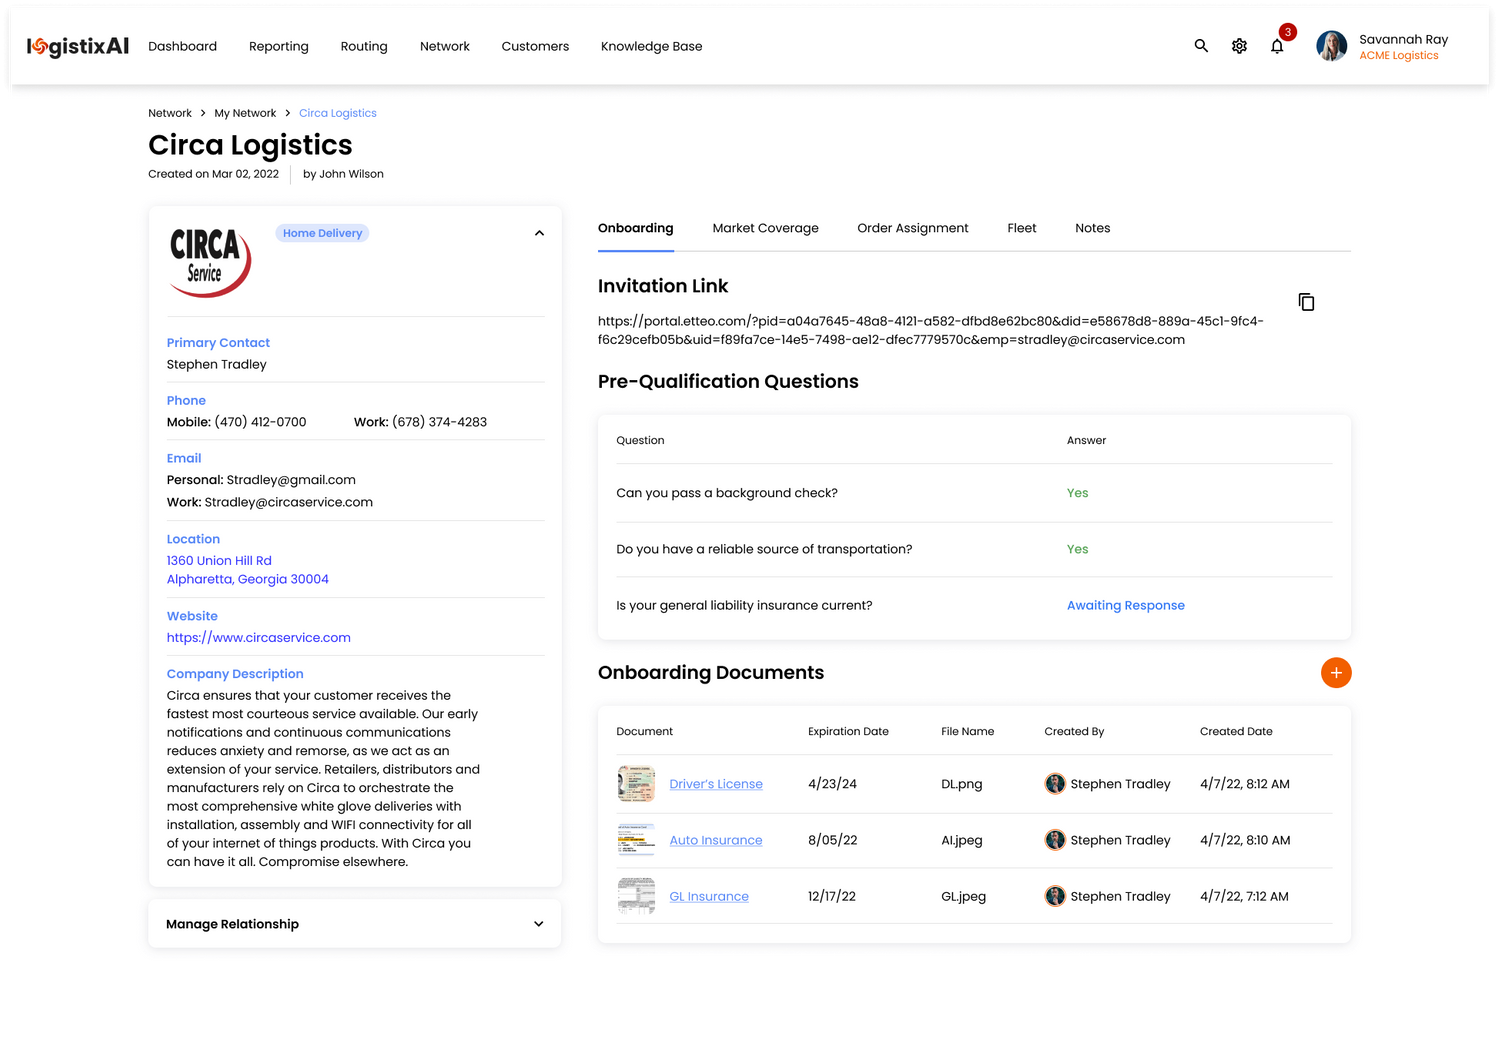Go to Knowledge Base menu
This screenshot has width=1500, height=1056.
click(x=651, y=46)
